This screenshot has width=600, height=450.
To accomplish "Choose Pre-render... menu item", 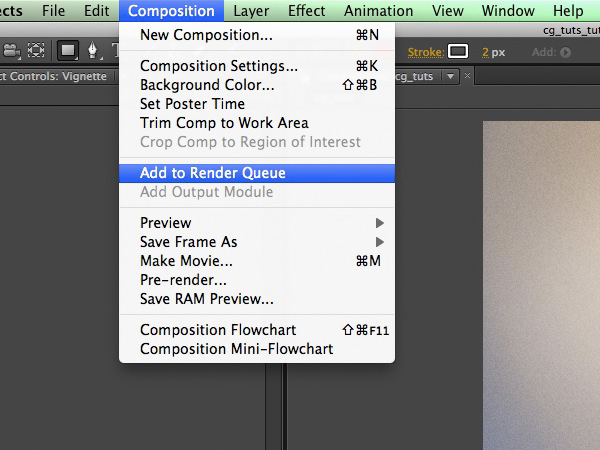I will [x=257, y=280].
